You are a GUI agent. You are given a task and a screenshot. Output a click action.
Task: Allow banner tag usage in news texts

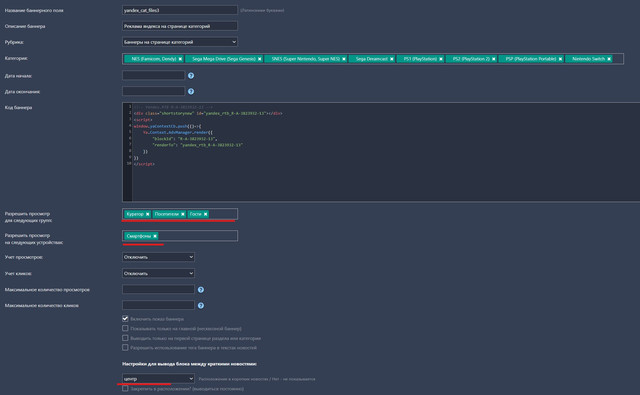coord(125,348)
